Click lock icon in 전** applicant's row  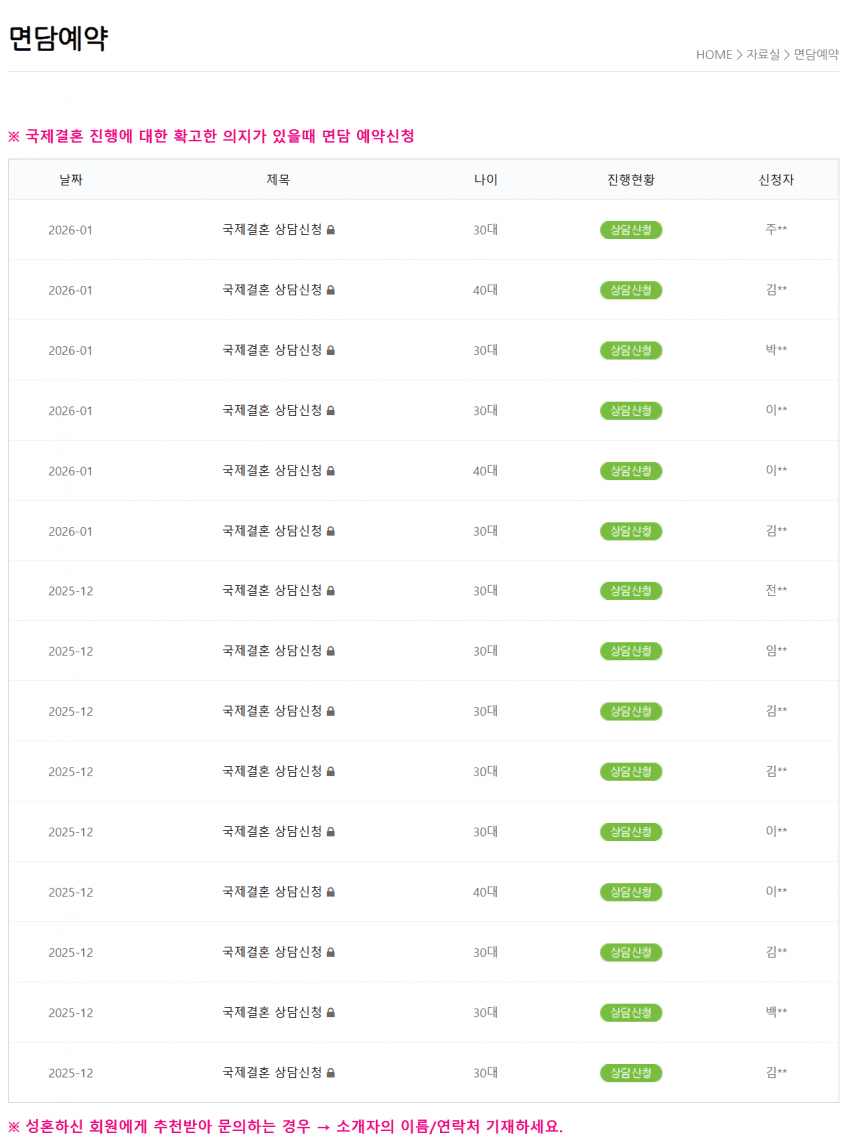pos(331,591)
